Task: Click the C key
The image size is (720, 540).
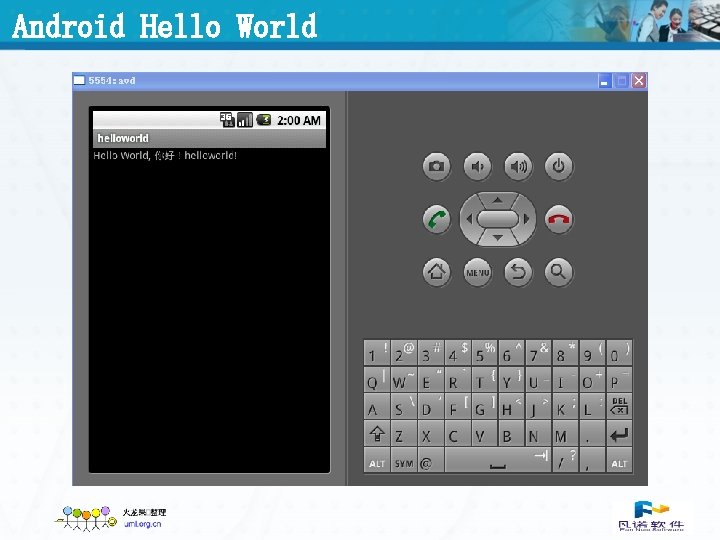Action: point(458,433)
